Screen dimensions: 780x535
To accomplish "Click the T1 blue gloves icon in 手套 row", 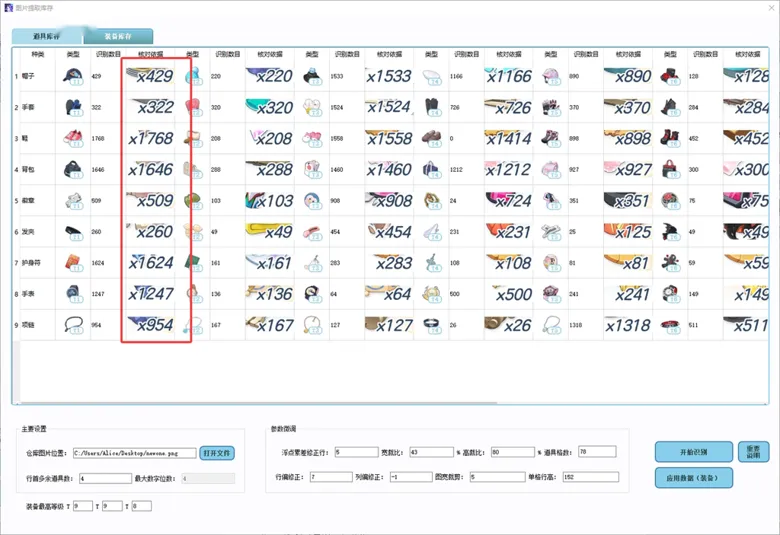I will 73,107.
